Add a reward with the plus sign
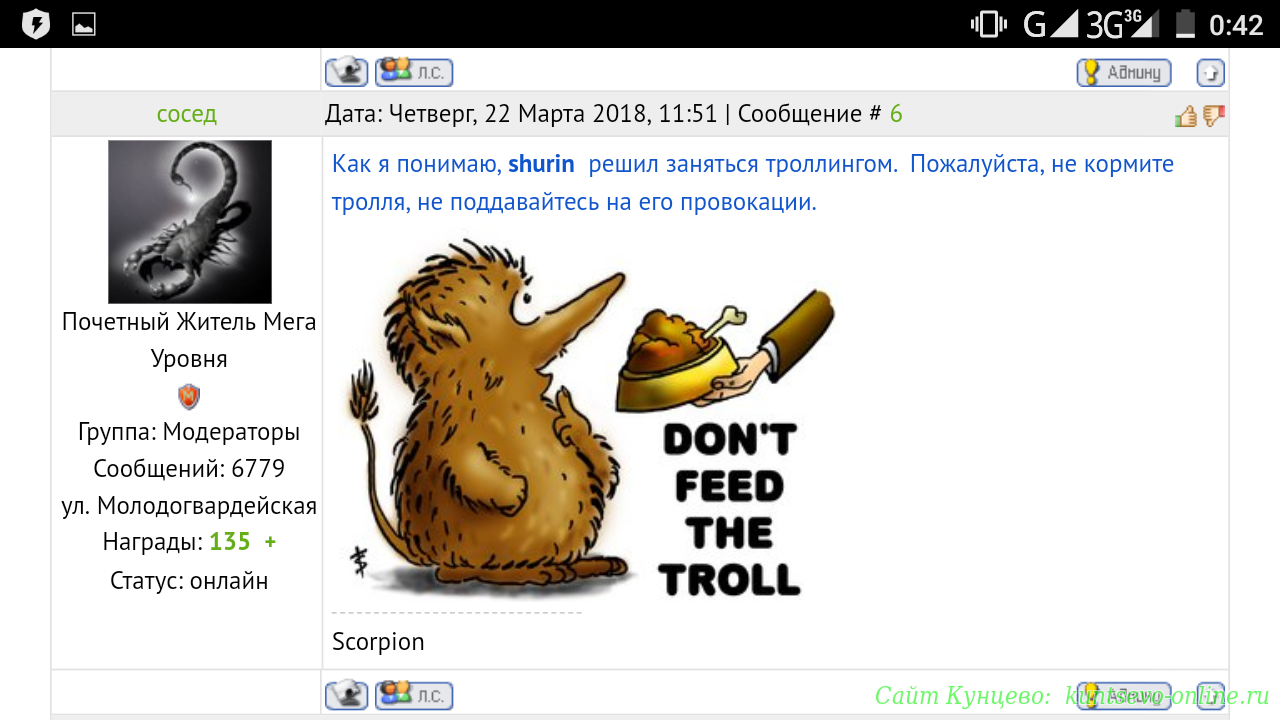1280x720 pixels. pos(270,542)
